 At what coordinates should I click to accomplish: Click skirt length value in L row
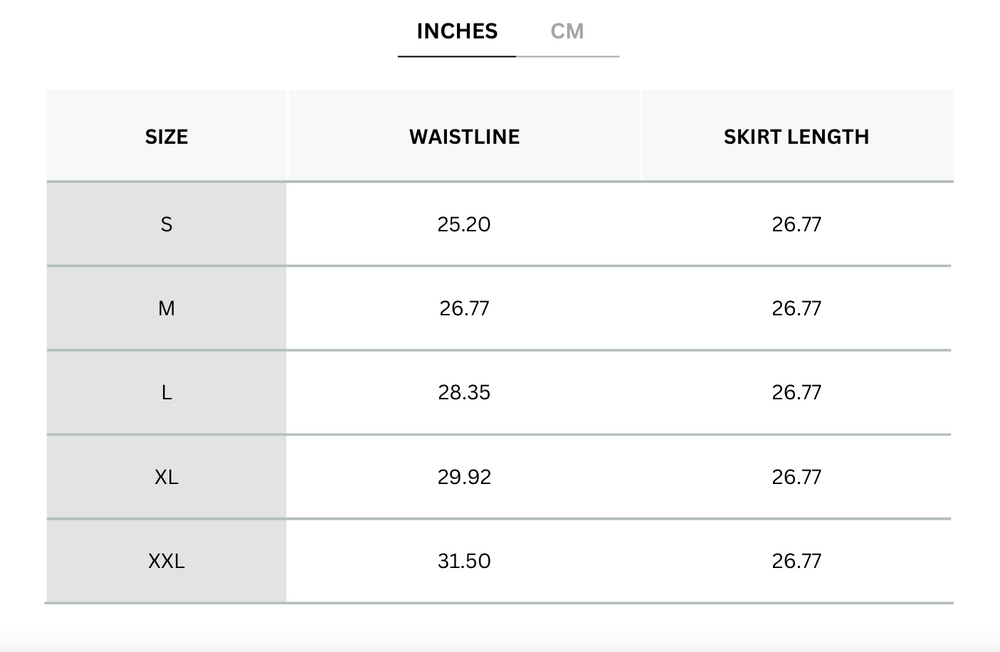(x=796, y=393)
